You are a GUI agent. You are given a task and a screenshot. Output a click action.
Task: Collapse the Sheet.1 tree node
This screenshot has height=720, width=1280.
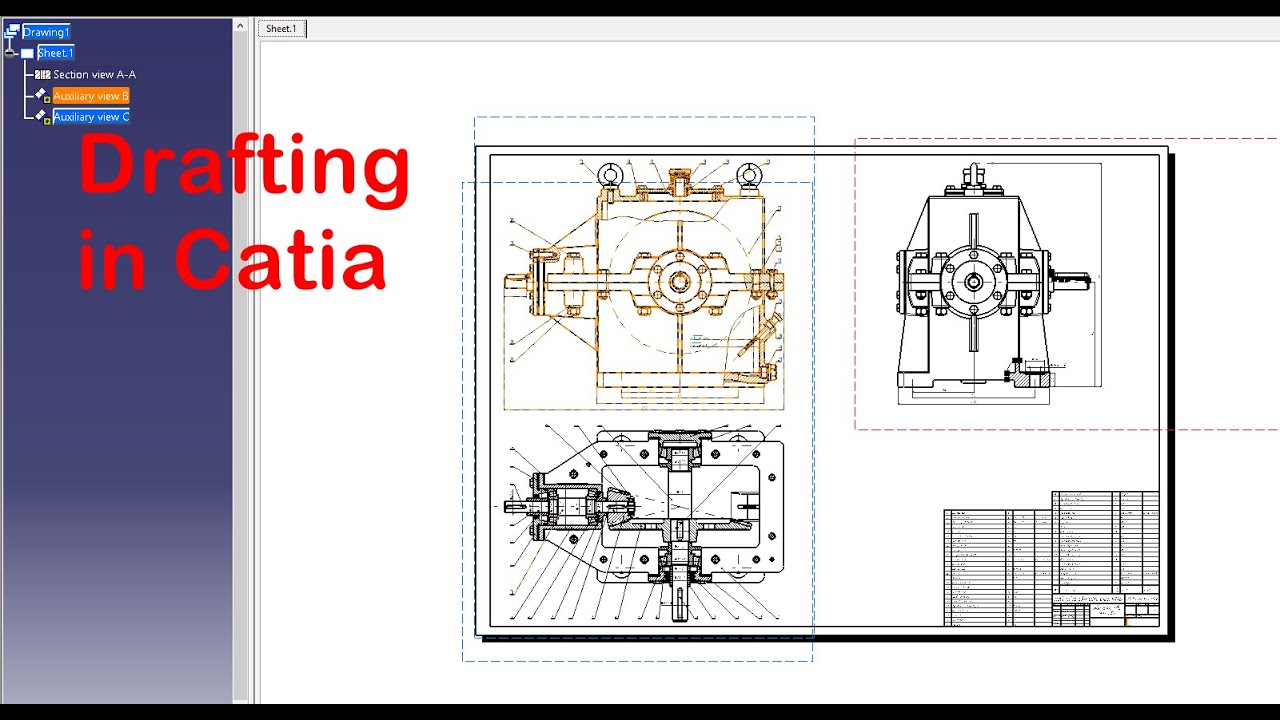(x=11, y=53)
